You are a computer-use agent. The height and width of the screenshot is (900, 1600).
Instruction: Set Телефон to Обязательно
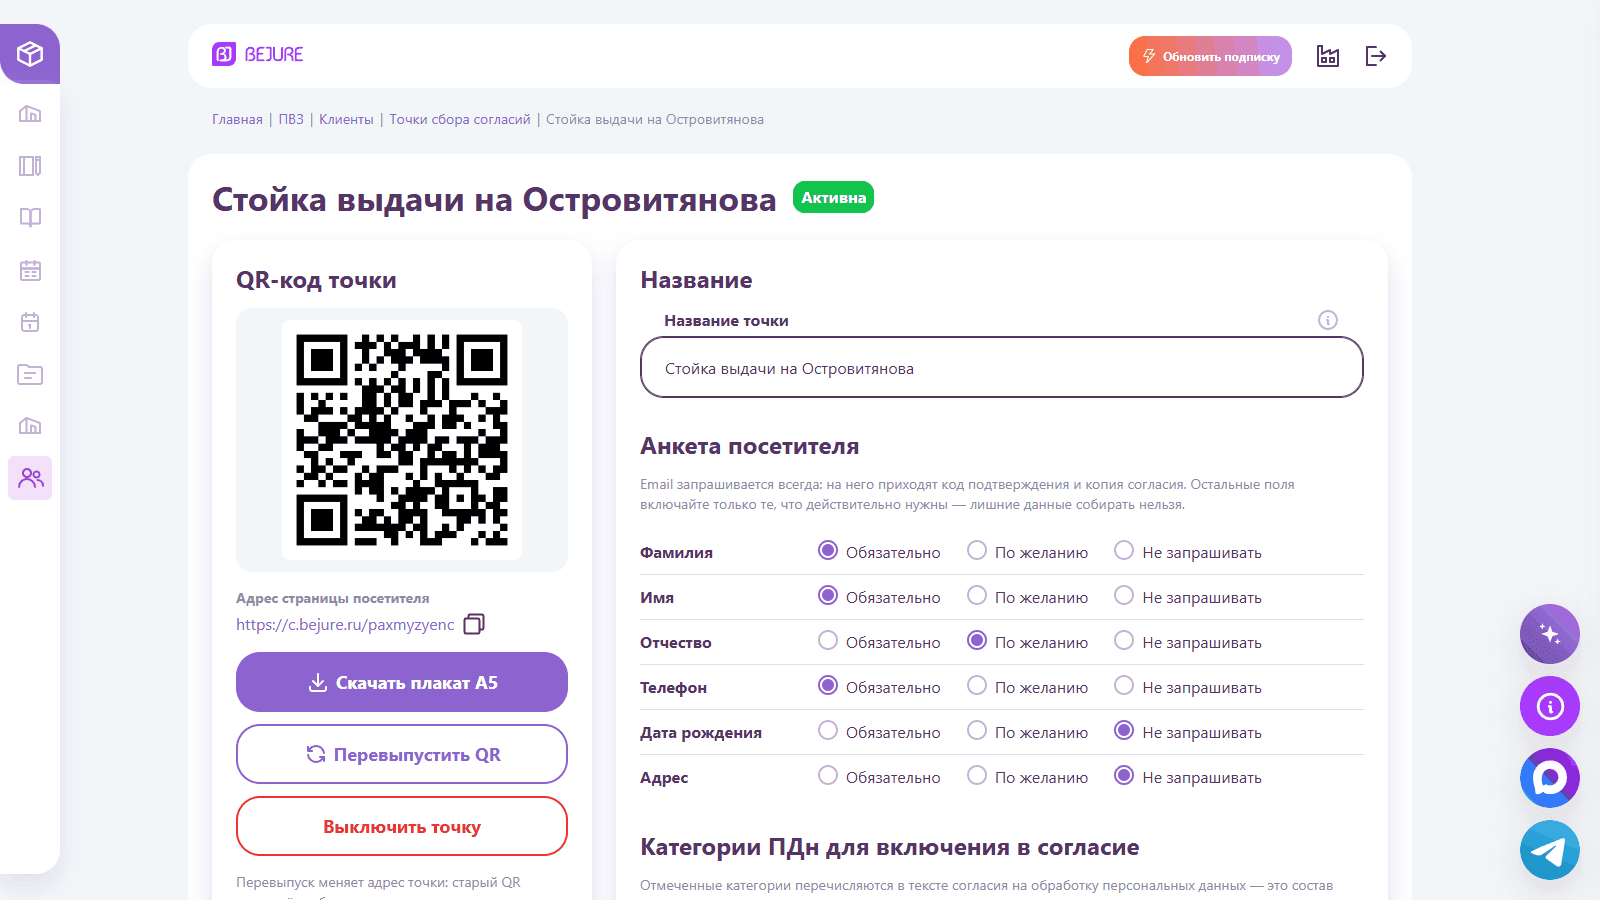(x=828, y=685)
